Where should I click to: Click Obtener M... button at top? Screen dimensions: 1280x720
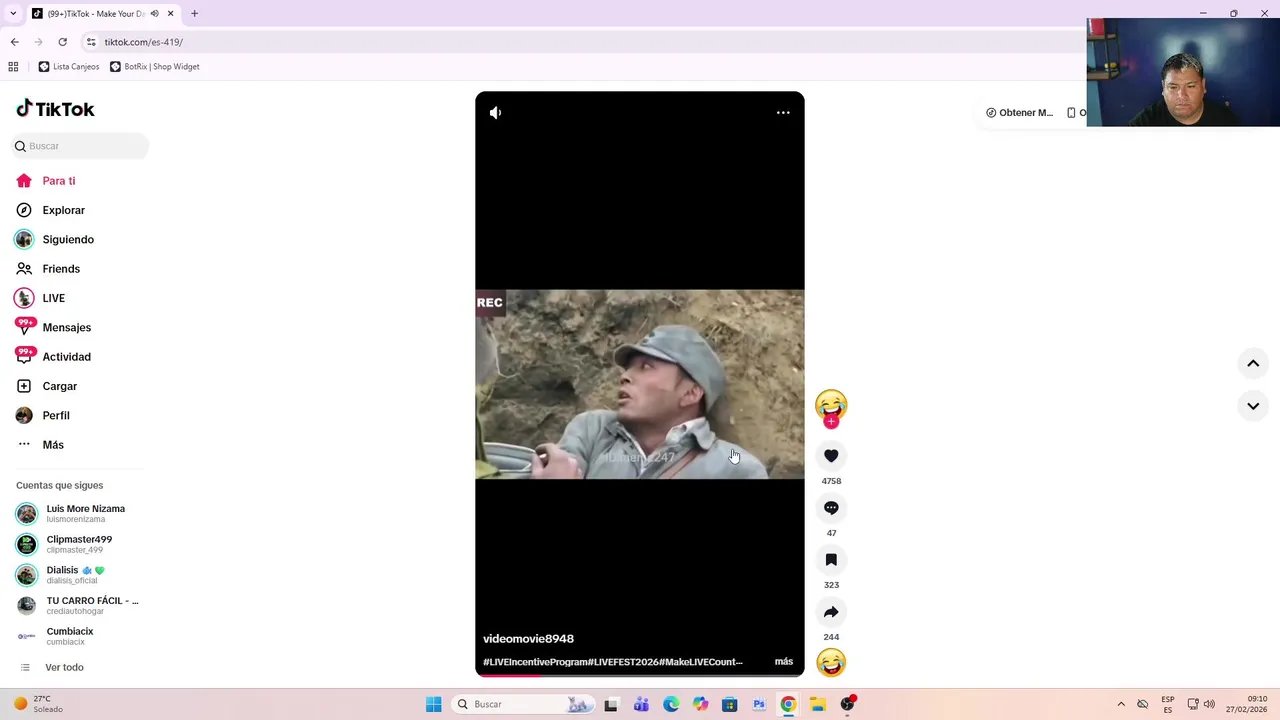pyautogui.click(x=1019, y=113)
